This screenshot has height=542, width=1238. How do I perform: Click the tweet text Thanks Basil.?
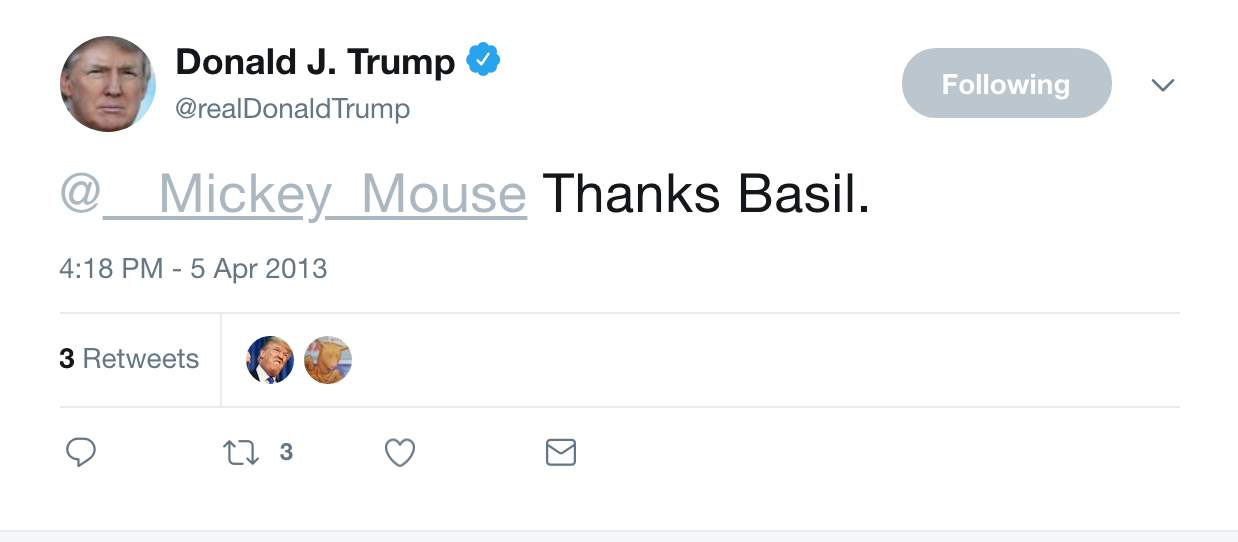pyautogui.click(x=707, y=193)
